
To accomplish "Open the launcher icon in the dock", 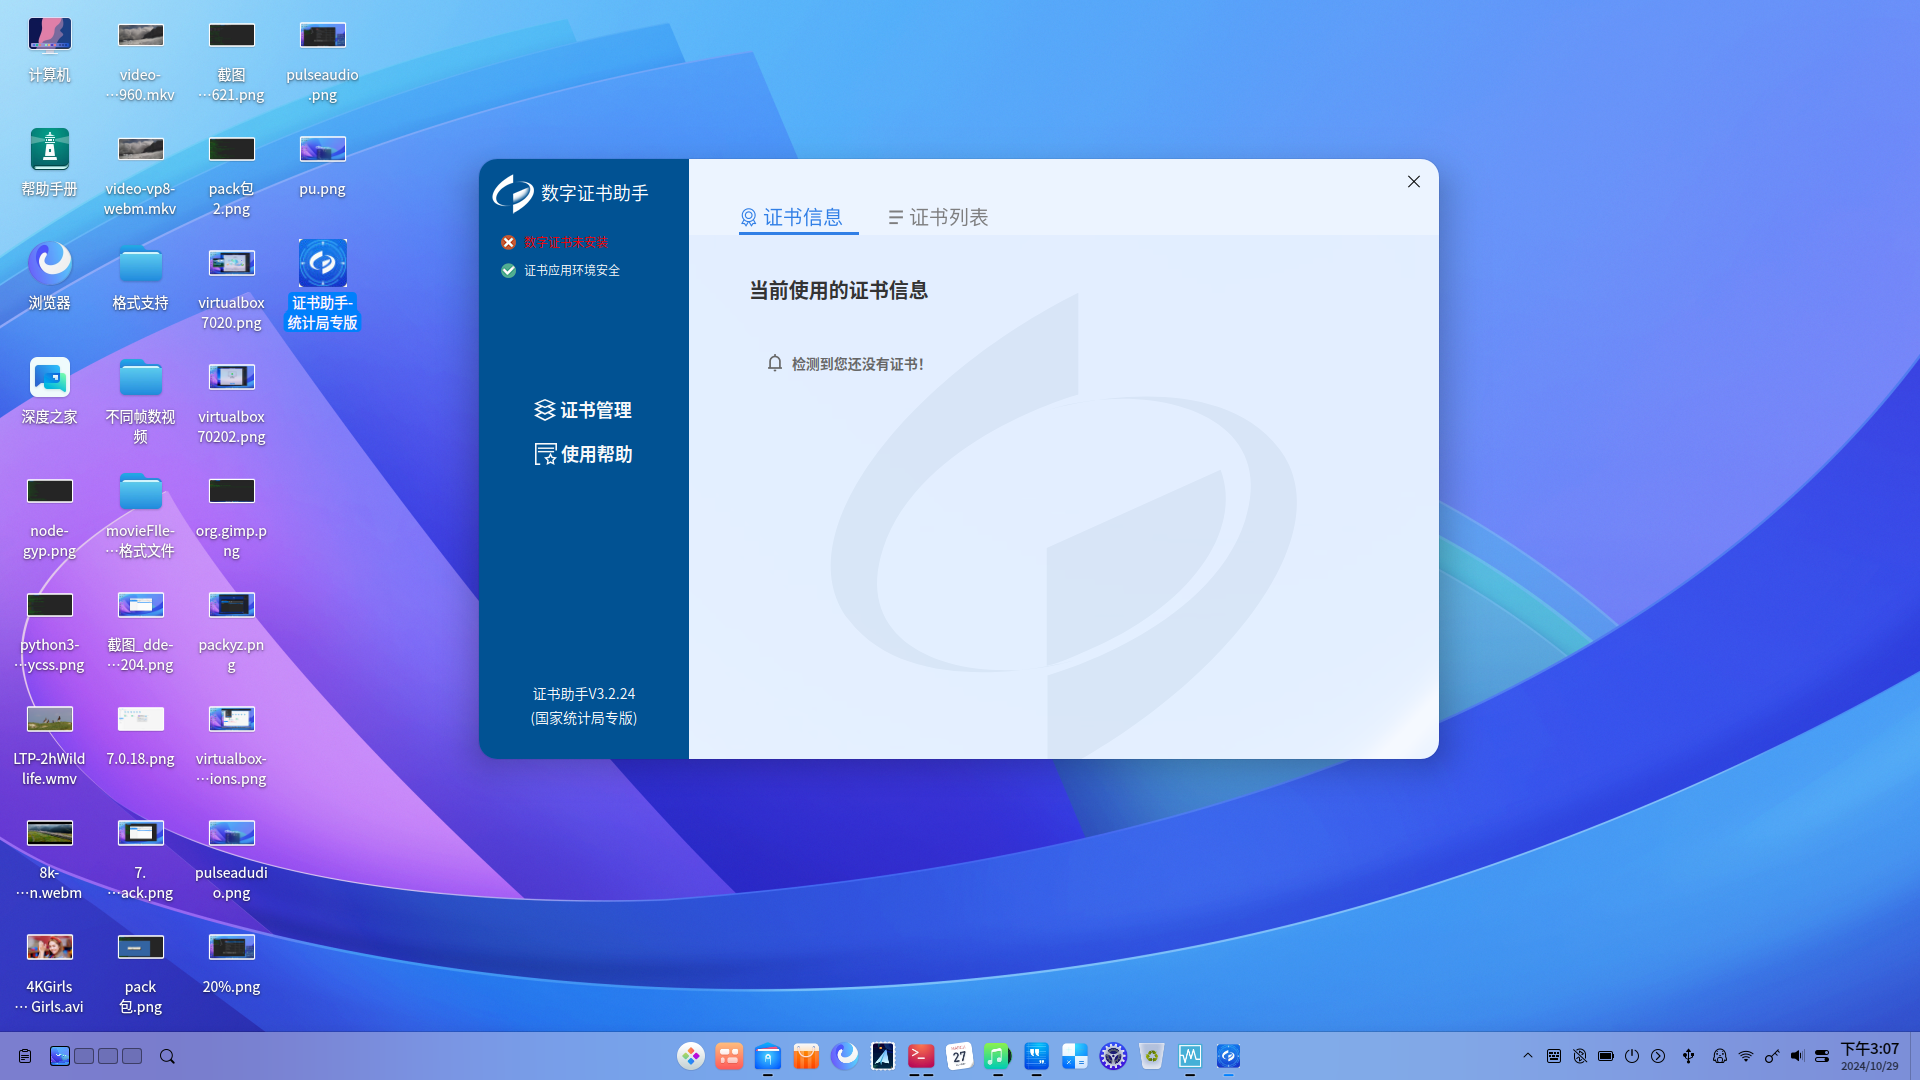I will (691, 1056).
